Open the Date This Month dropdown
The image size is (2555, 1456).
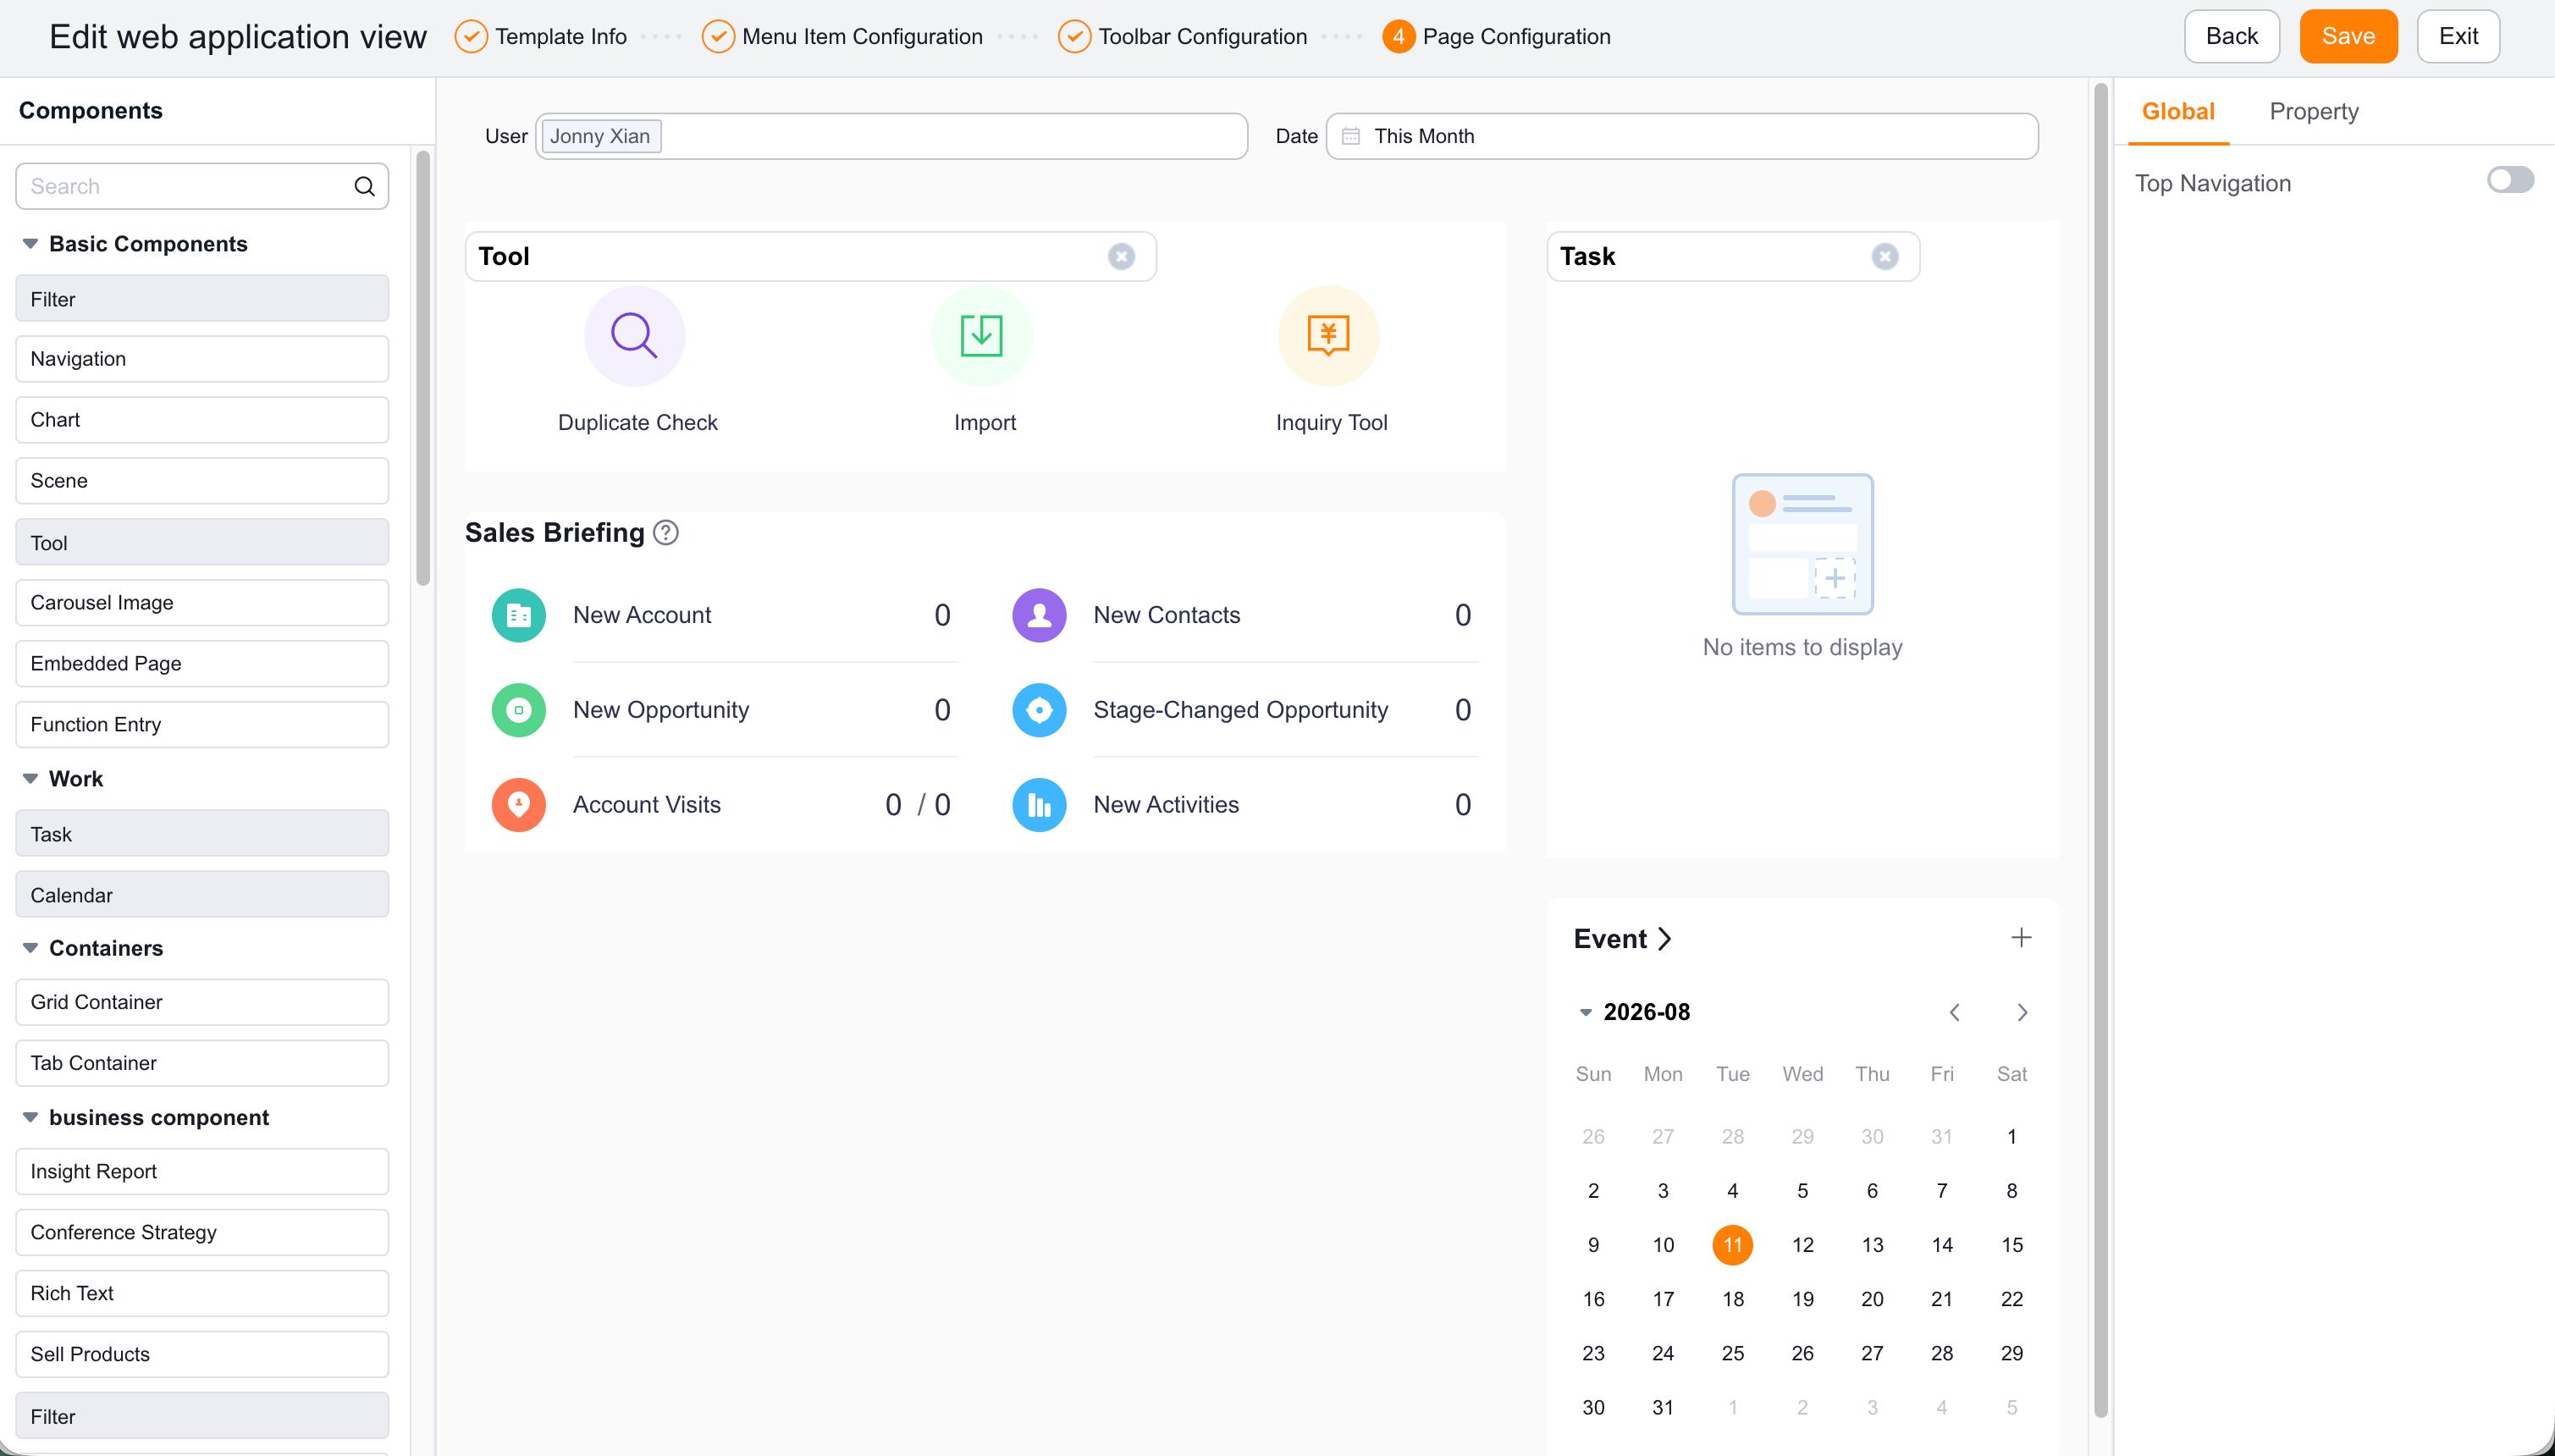(x=1682, y=136)
